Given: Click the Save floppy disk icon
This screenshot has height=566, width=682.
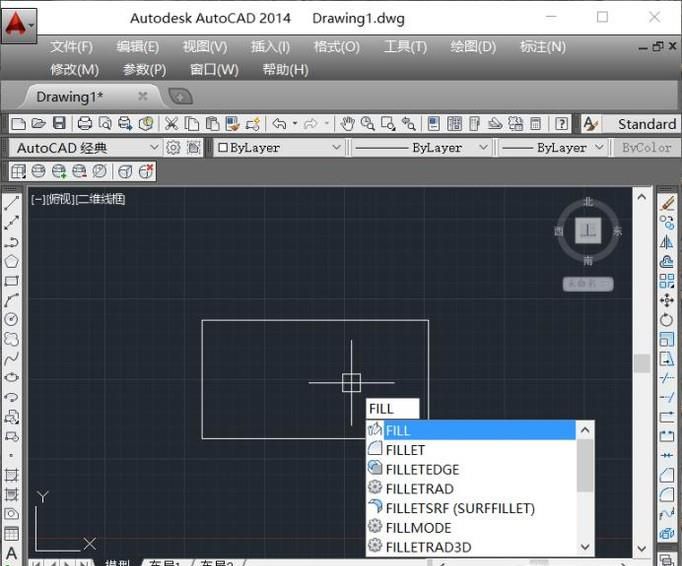Looking at the screenshot, I should (59, 124).
